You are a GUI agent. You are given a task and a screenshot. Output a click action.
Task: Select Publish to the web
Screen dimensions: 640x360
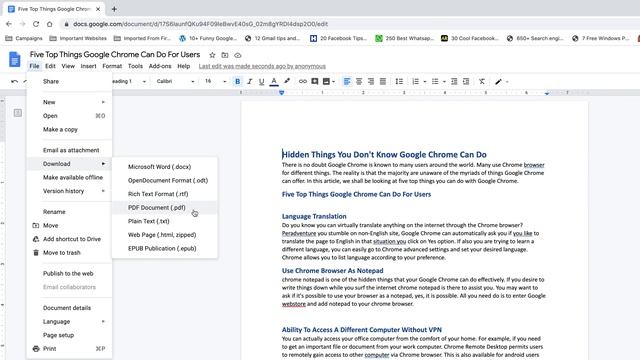click(x=69, y=273)
